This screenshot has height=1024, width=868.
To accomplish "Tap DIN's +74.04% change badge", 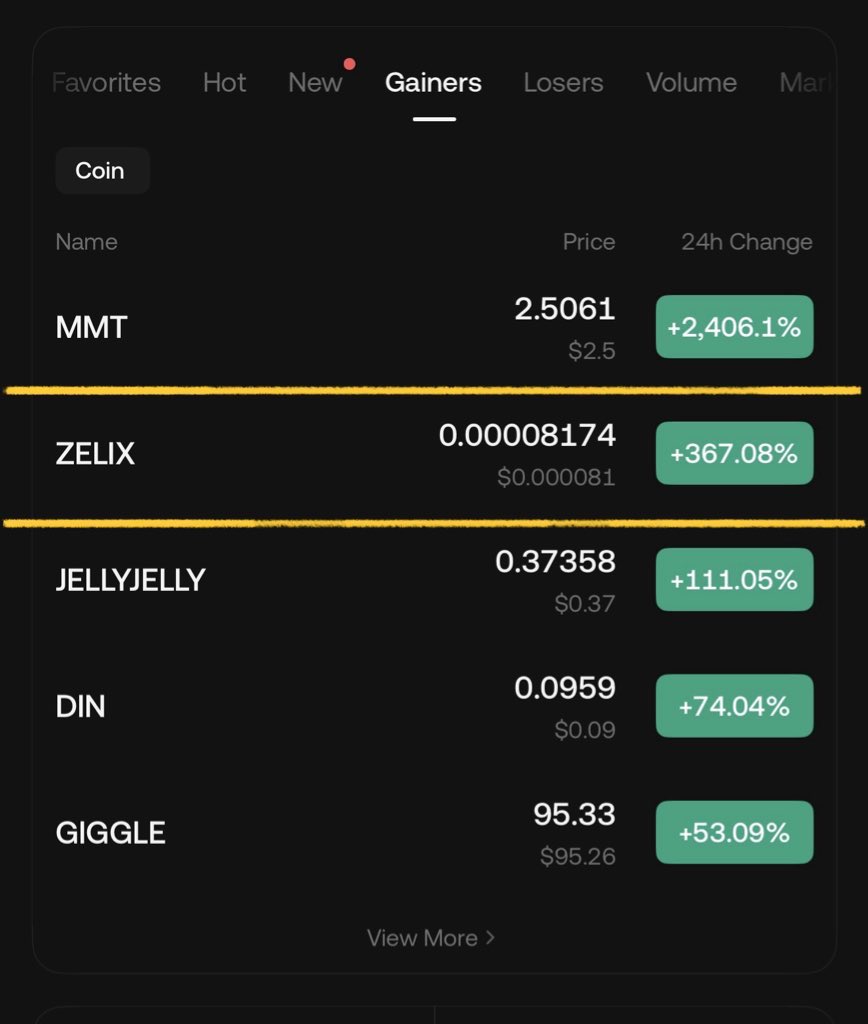I will [734, 706].
